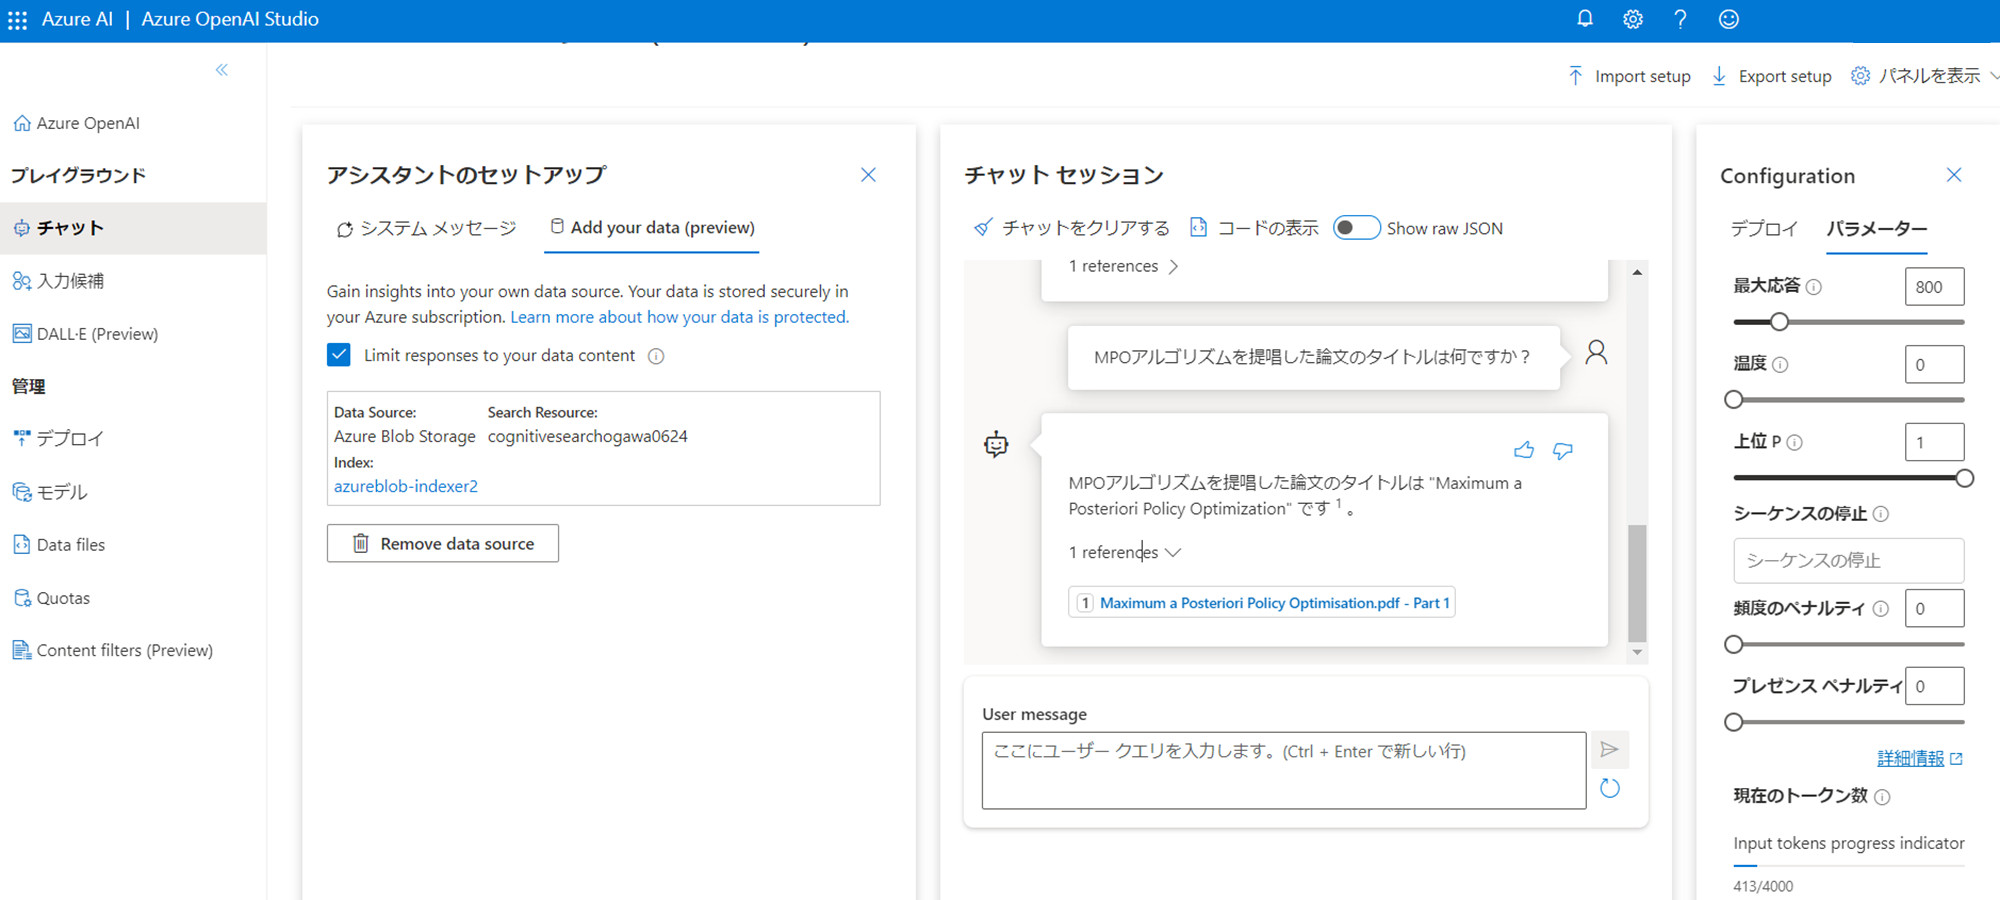Switch to デプロイ tab in Configuration
Image resolution: width=2000 pixels, height=900 pixels.
click(x=1765, y=229)
